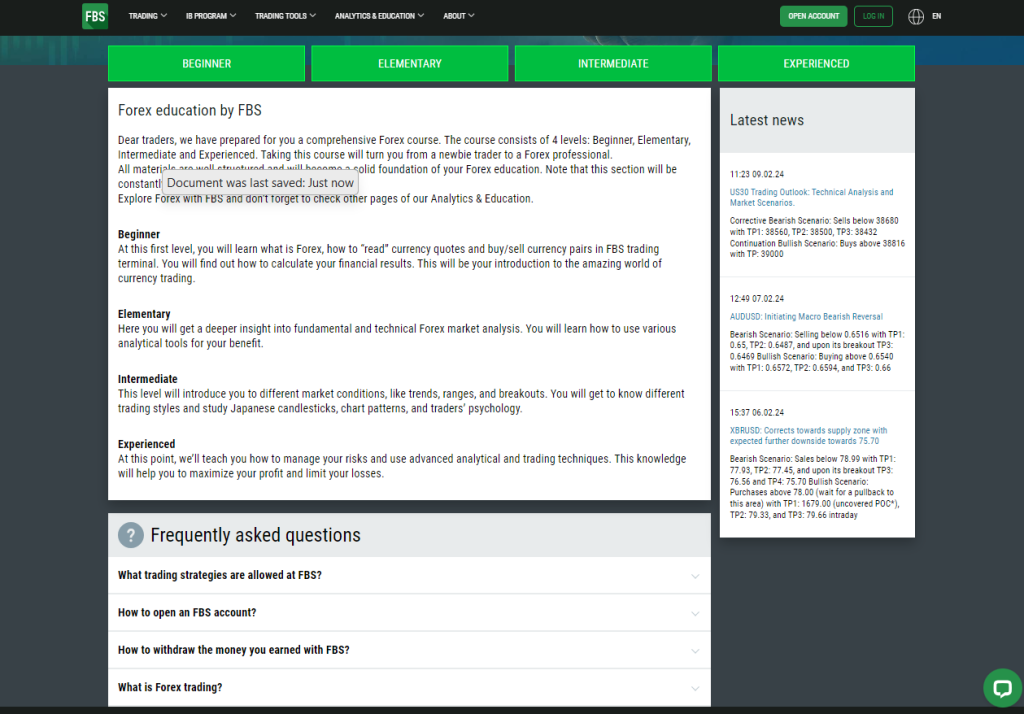Image resolution: width=1024 pixels, height=714 pixels.
Task: Expand 'How to open an FBS account' chevron
Action: click(695, 613)
